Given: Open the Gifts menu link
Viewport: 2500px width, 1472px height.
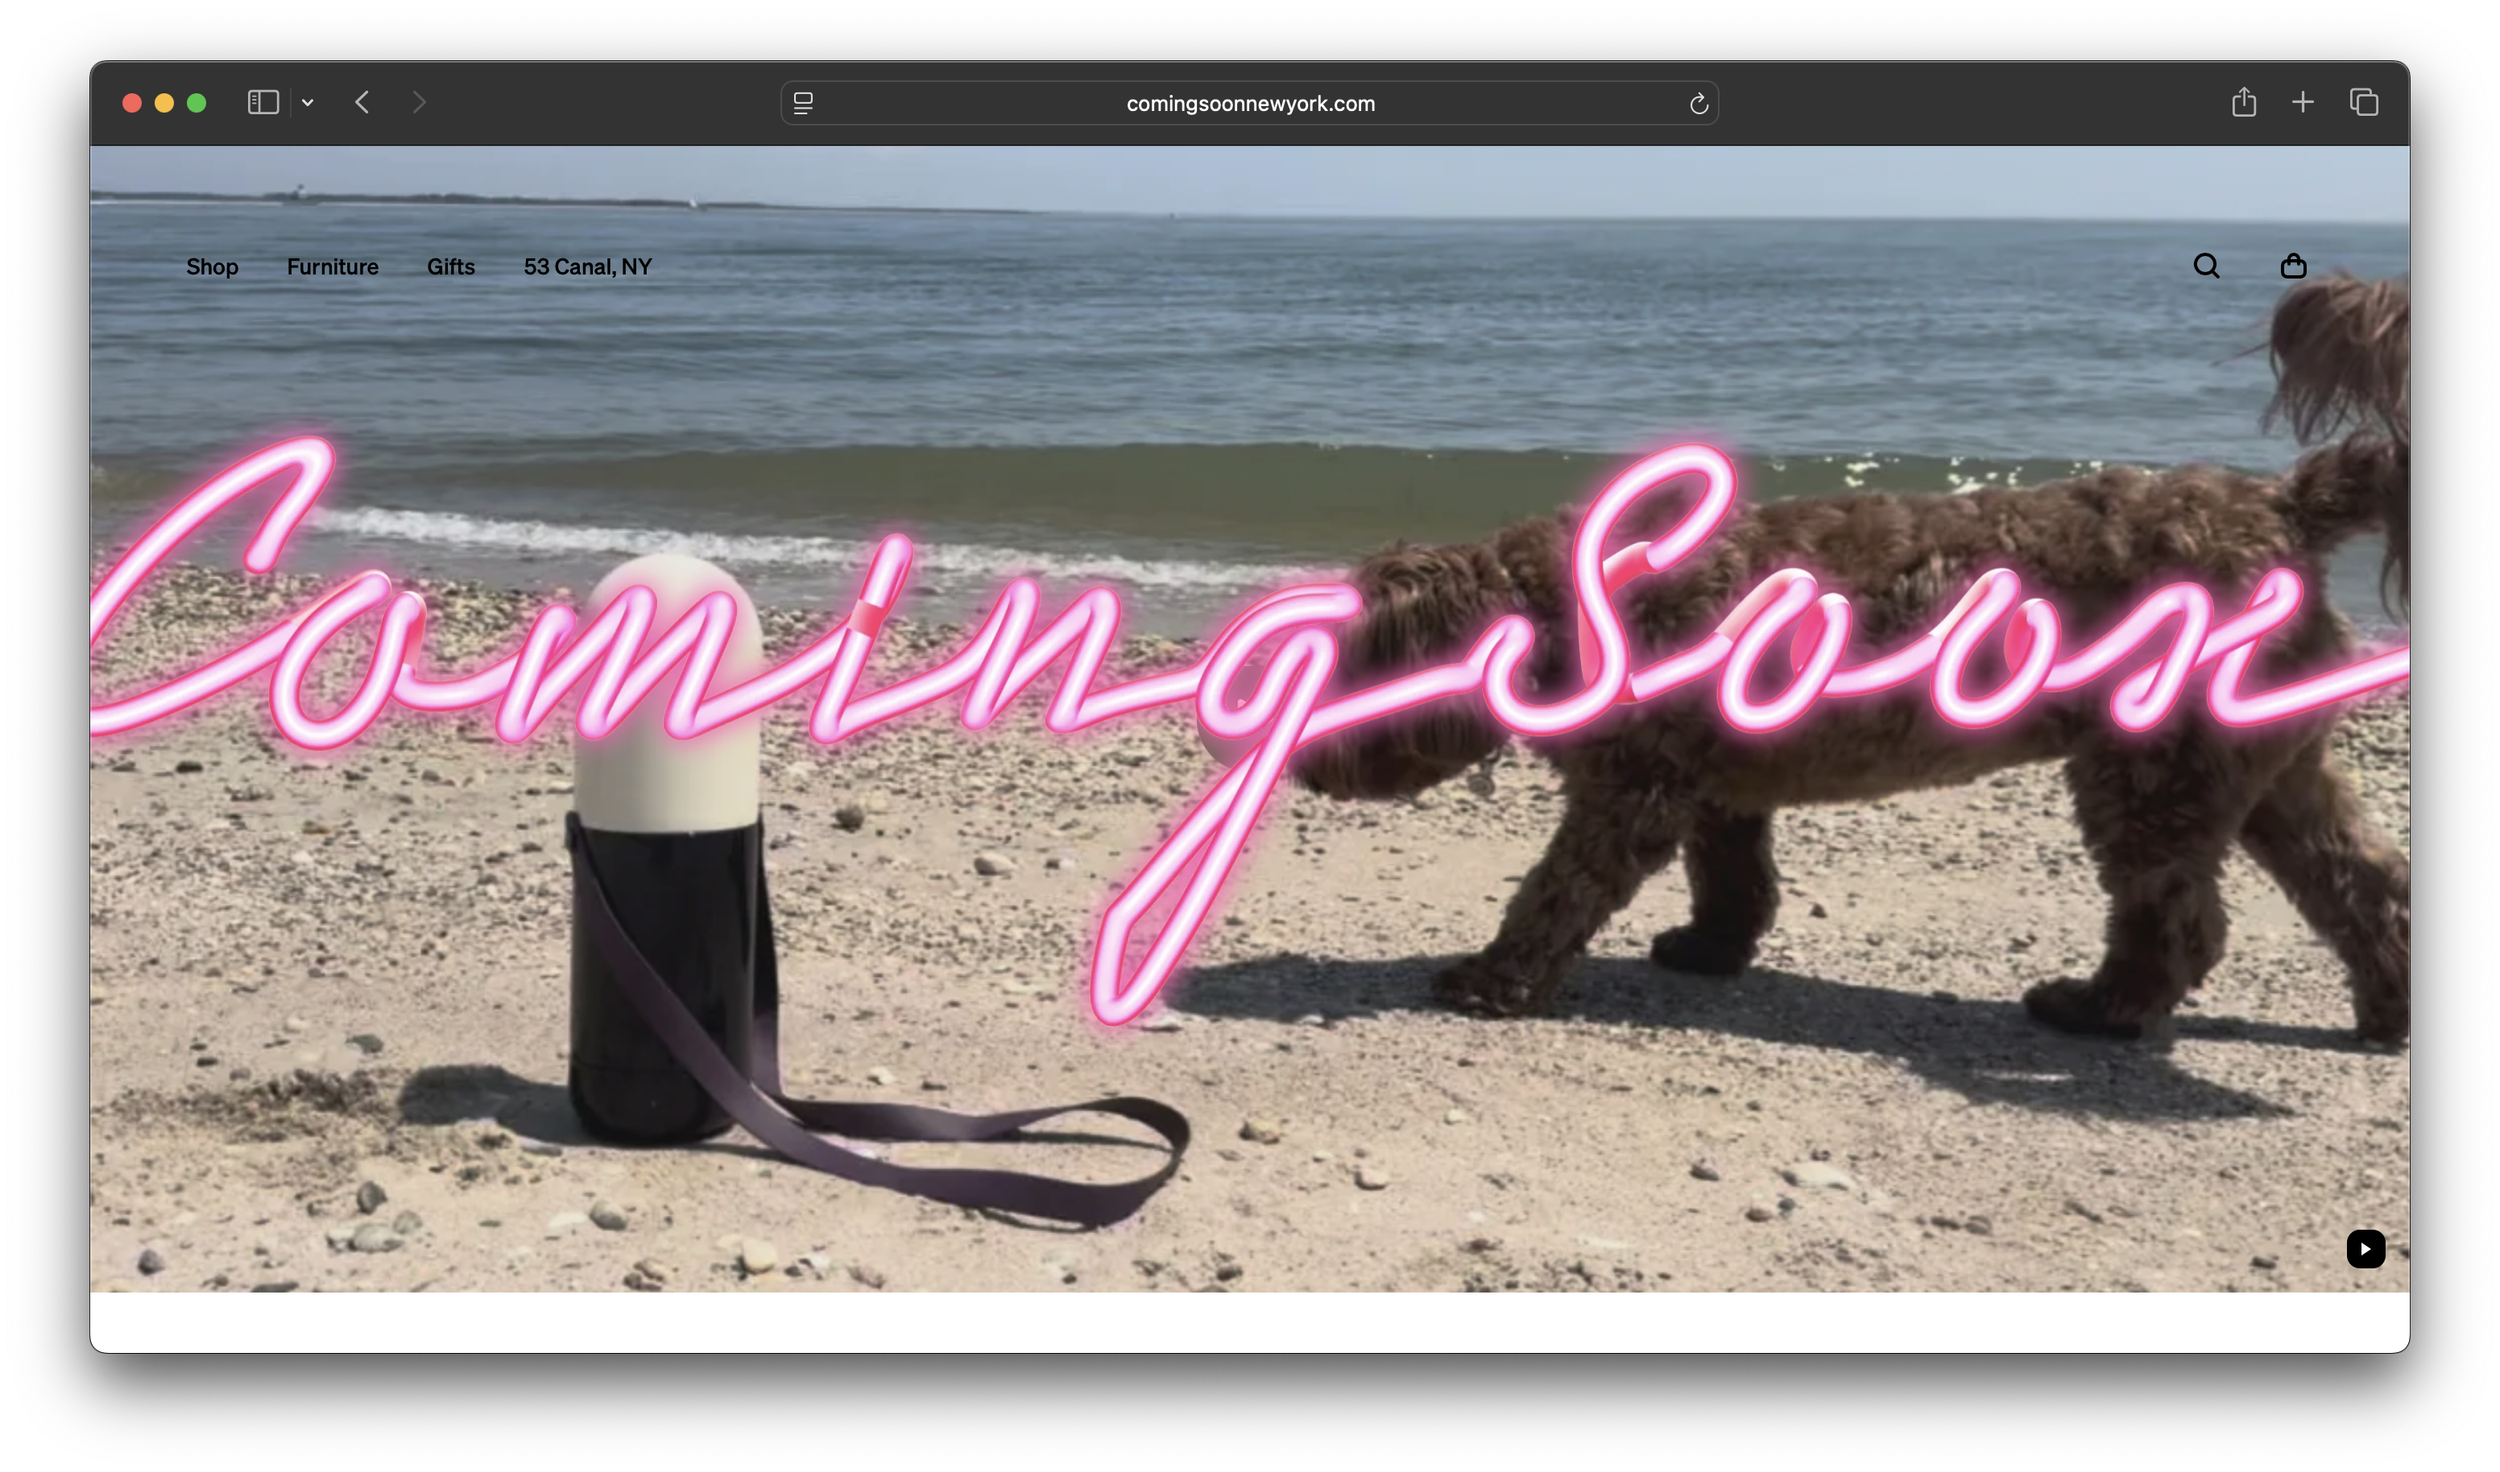Looking at the screenshot, I should point(451,267).
